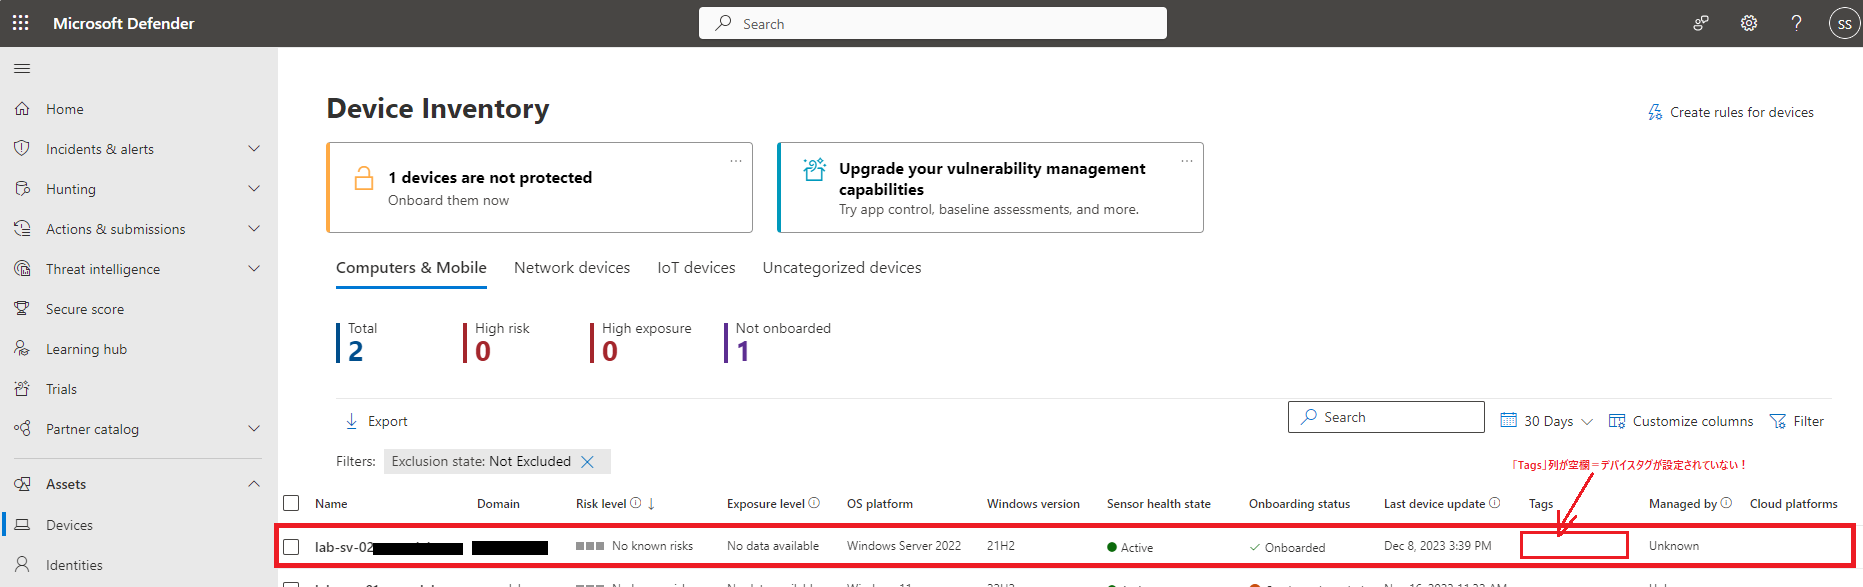Click the Dec 8, 2023 3:39 PM cell
The image size is (1863, 587).
pos(1437,546)
